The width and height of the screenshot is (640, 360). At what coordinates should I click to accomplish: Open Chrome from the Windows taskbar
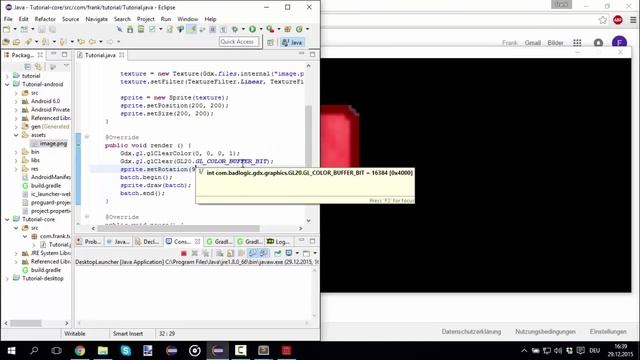(x=80, y=350)
